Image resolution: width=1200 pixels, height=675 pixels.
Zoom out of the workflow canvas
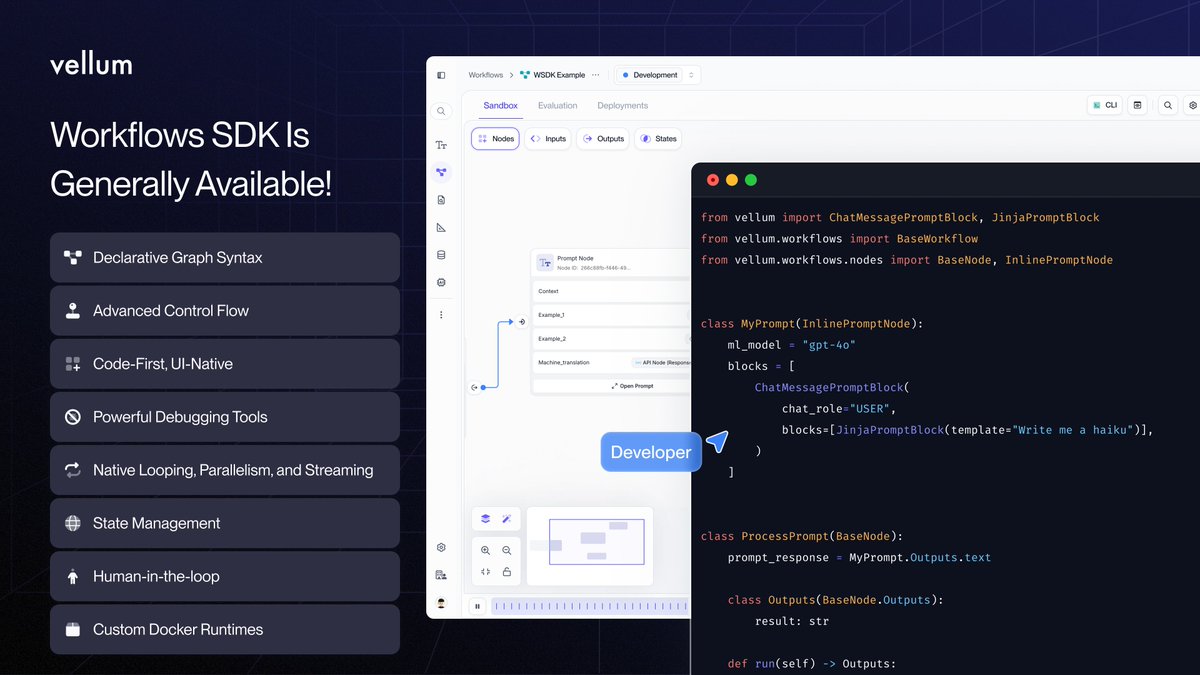(507, 550)
